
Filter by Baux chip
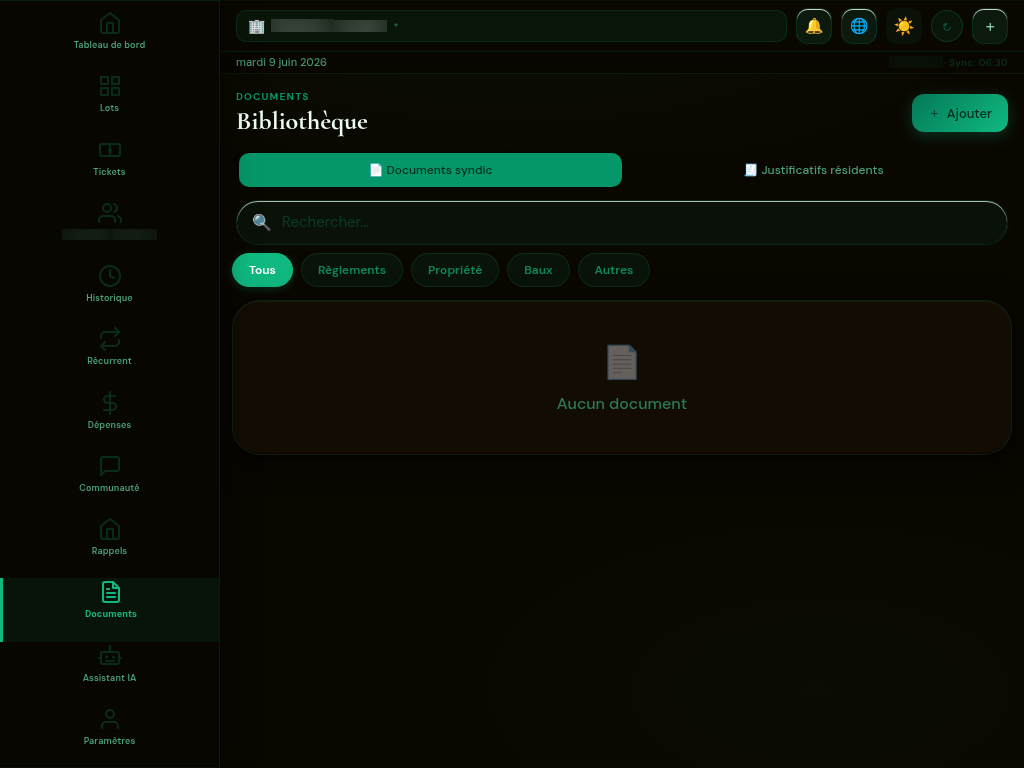538,270
